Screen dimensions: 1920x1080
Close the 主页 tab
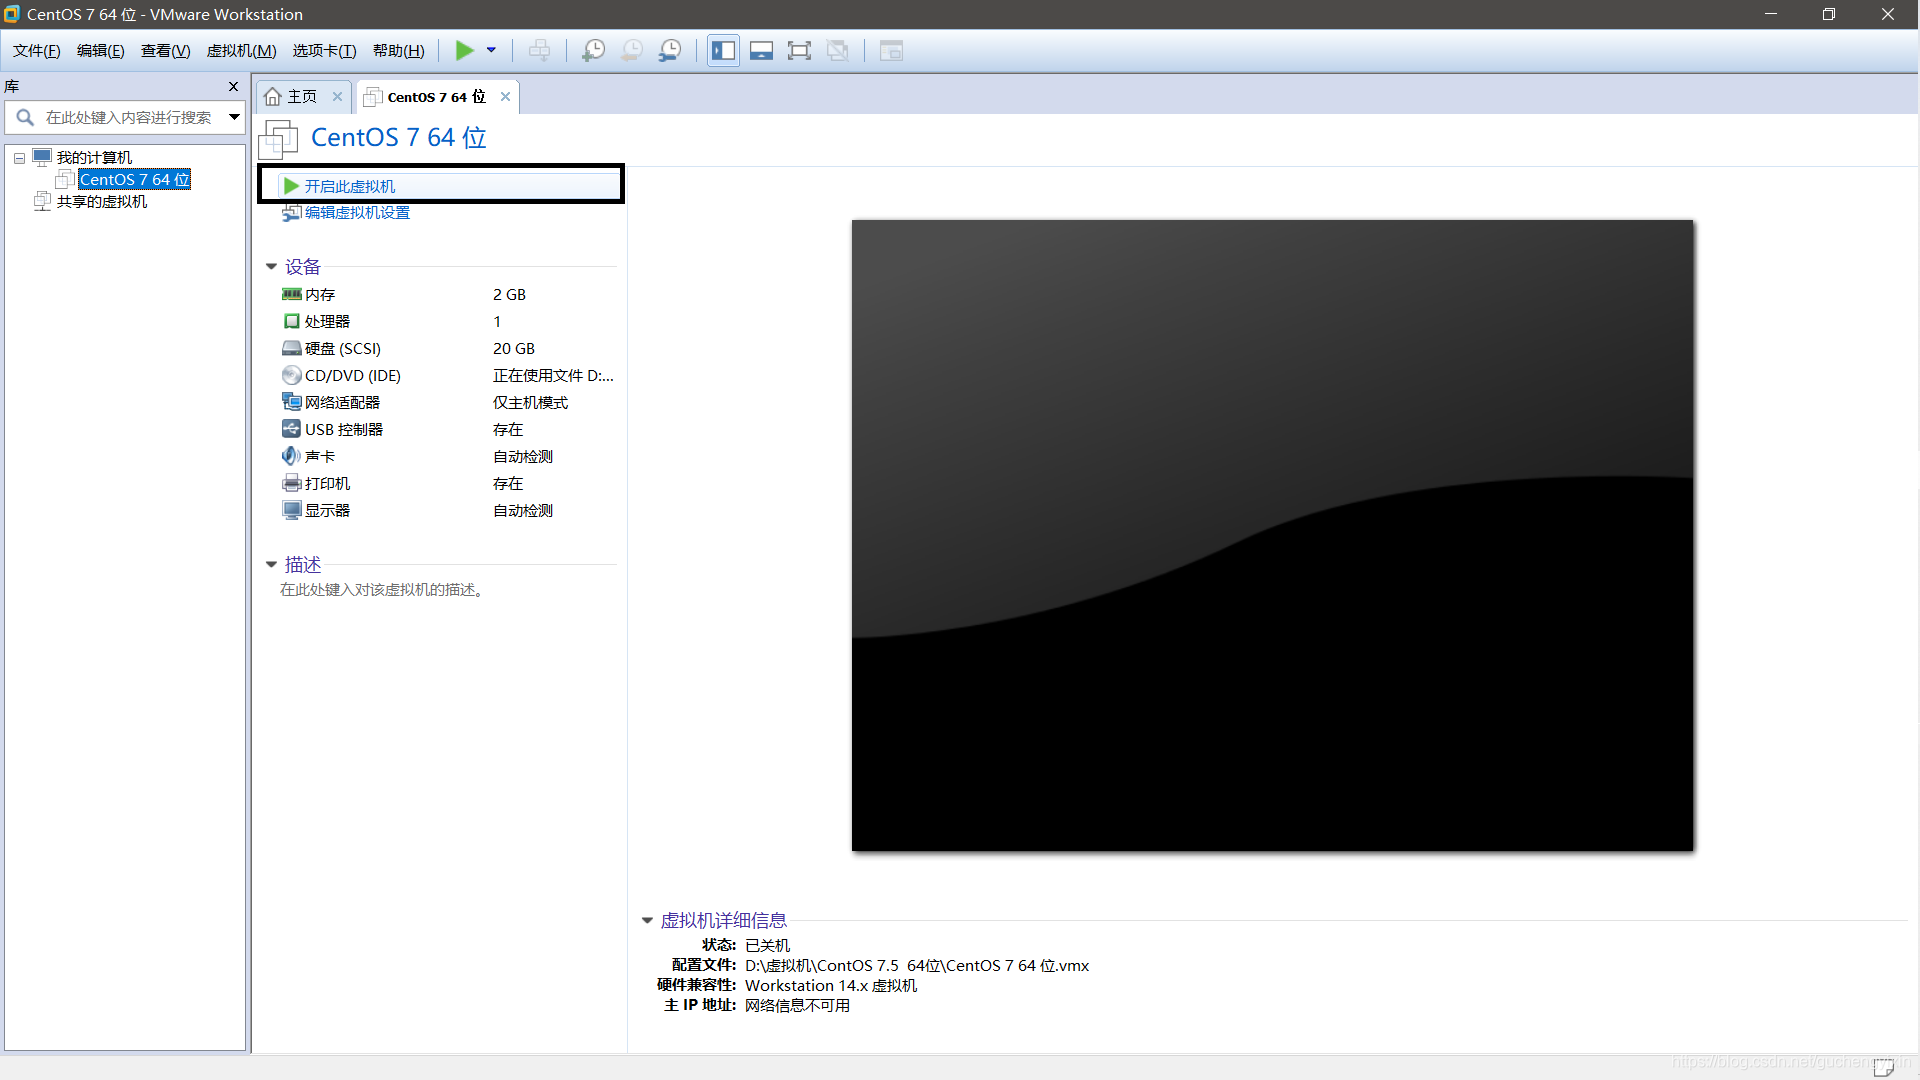click(x=338, y=97)
